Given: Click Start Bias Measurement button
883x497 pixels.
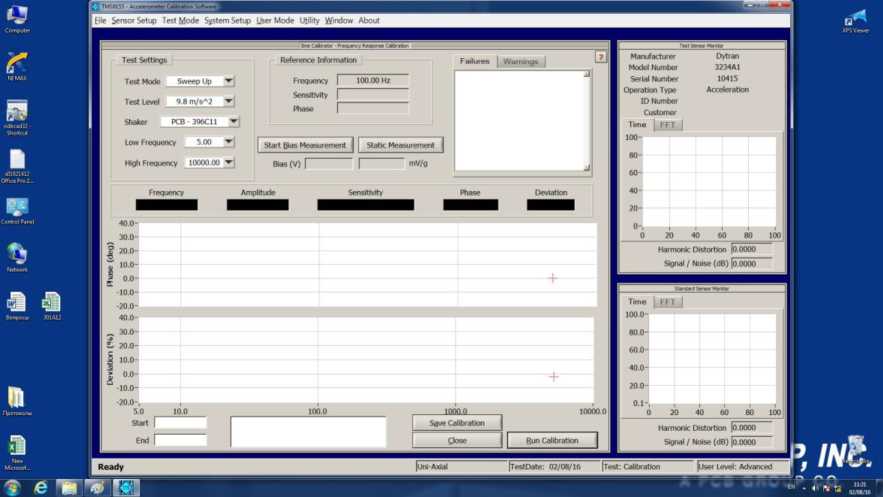Looking at the screenshot, I should coord(305,145).
